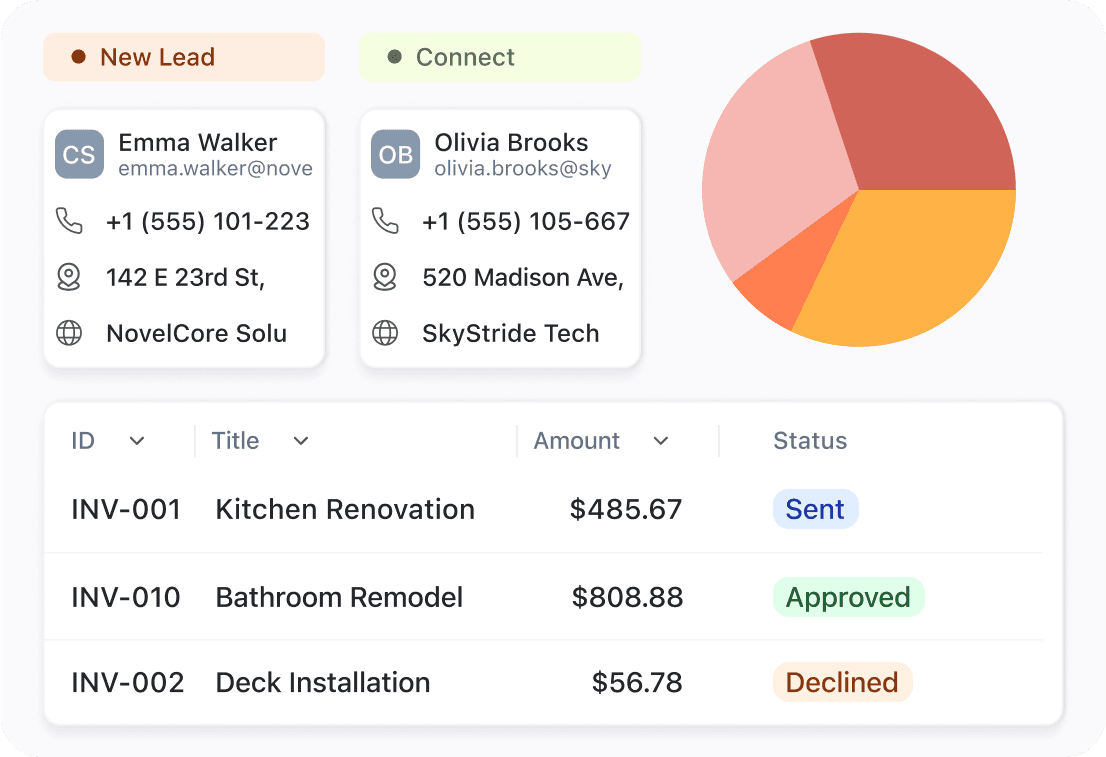1106x757 pixels.
Task: Open the Title column dropdown
Action: pos(300,441)
